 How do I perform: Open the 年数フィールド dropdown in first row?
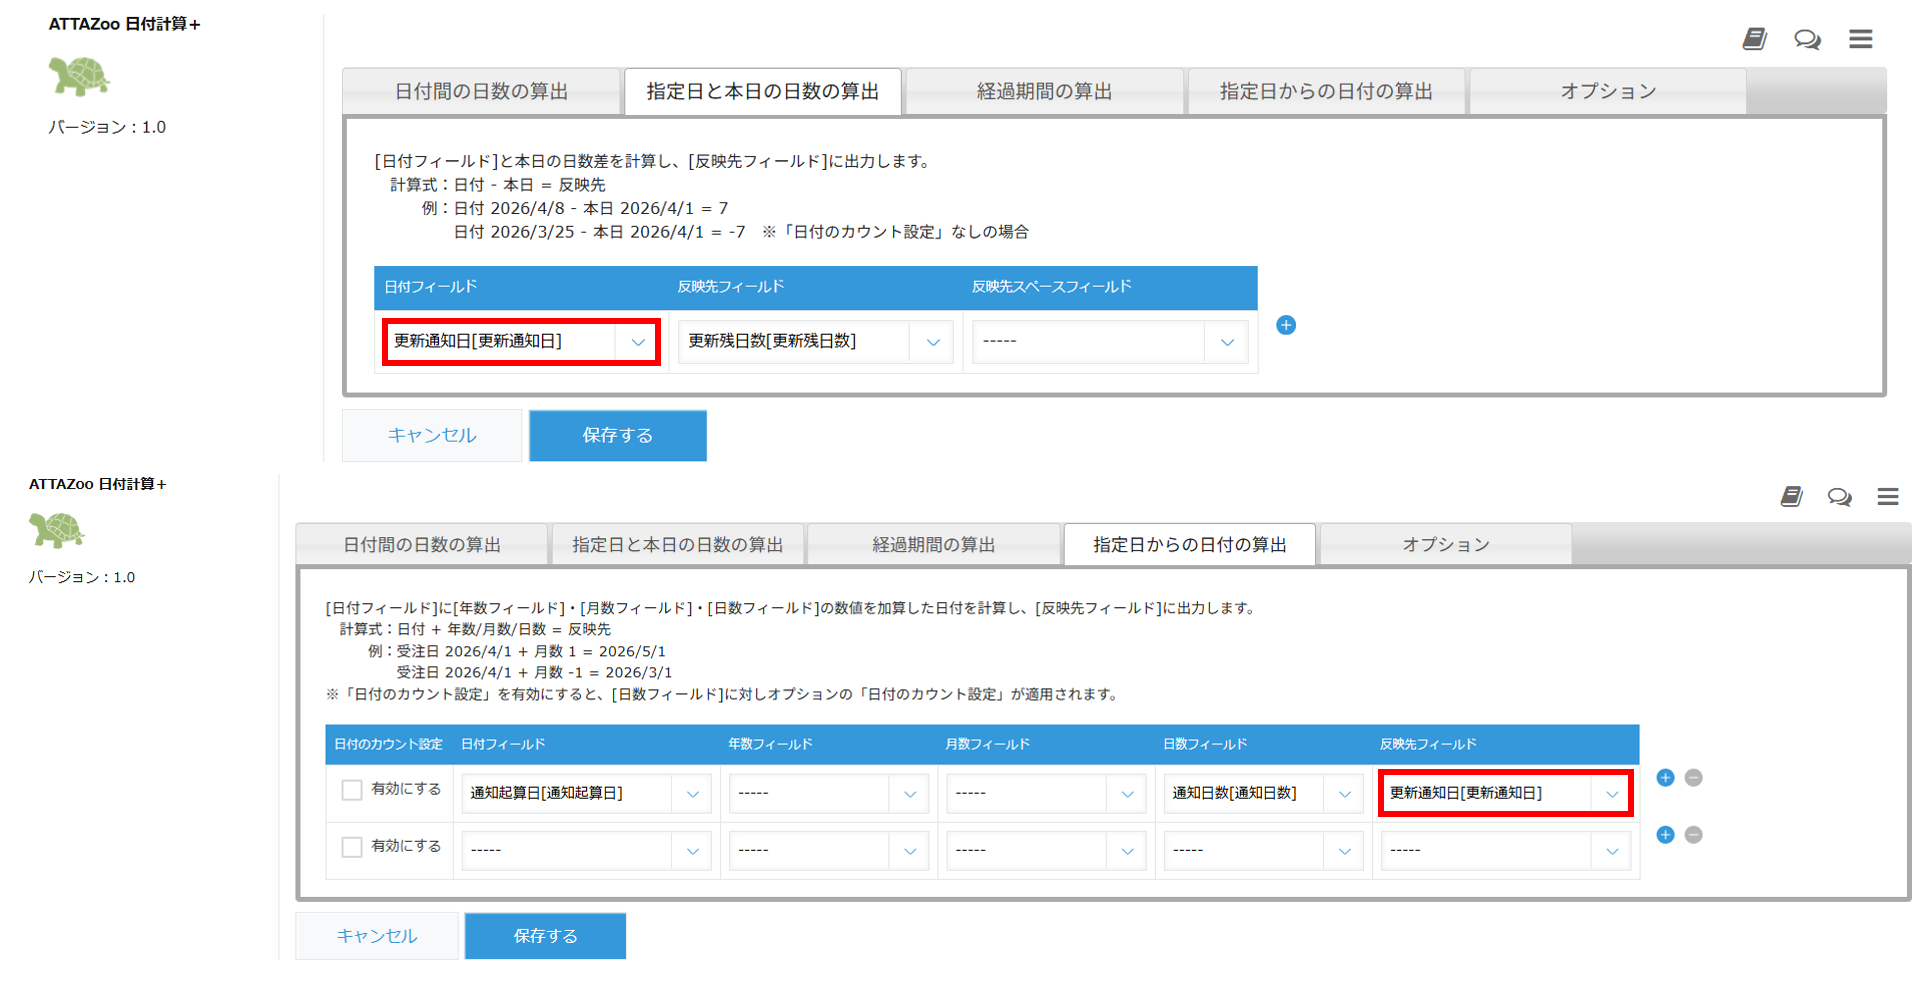828,793
